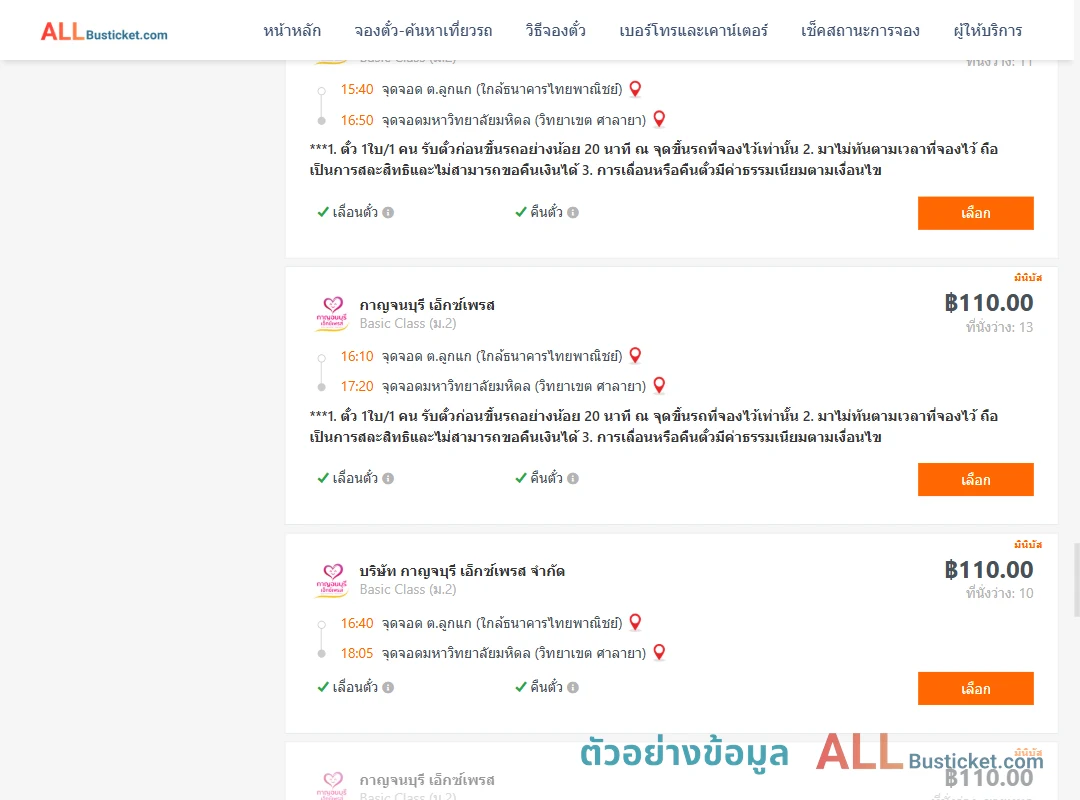Click arrival time 16:50
The image size is (1080, 800).
pos(357,120)
